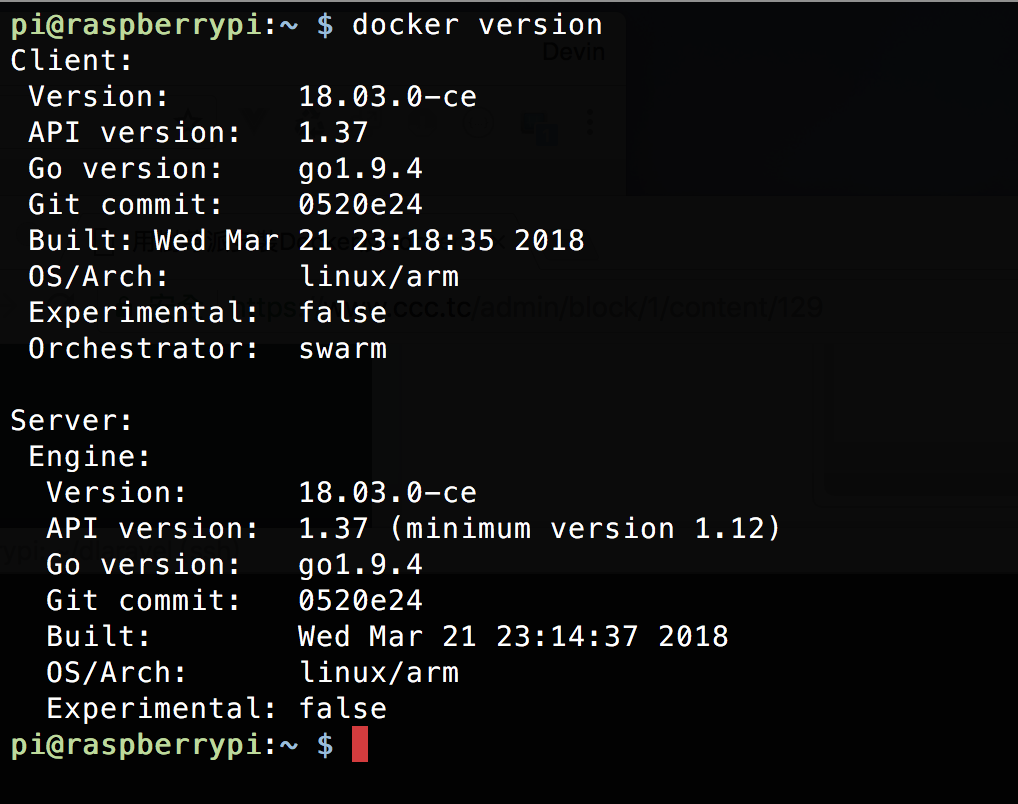Click the red terminal cursor block
This screenshot has width=1018, height=804.
pyautogui.click(x=360, y=744)
